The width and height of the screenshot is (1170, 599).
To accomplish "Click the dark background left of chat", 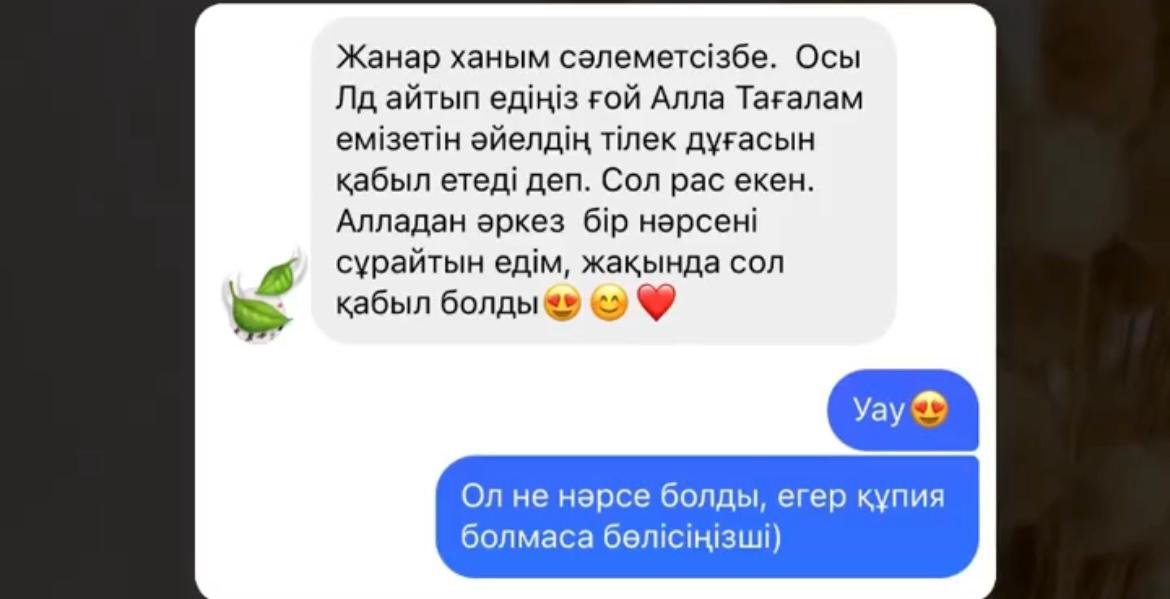I will (97, 298).
